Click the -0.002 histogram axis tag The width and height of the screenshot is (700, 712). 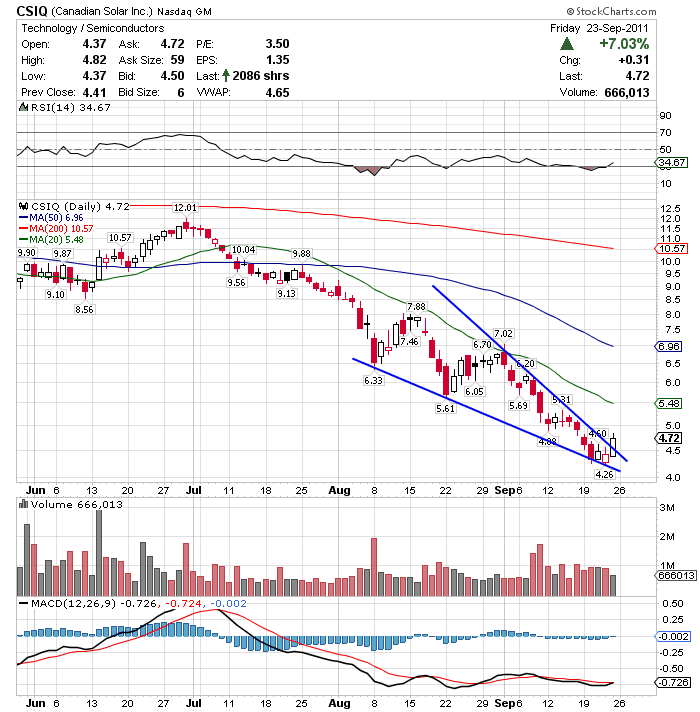point(673,636)
